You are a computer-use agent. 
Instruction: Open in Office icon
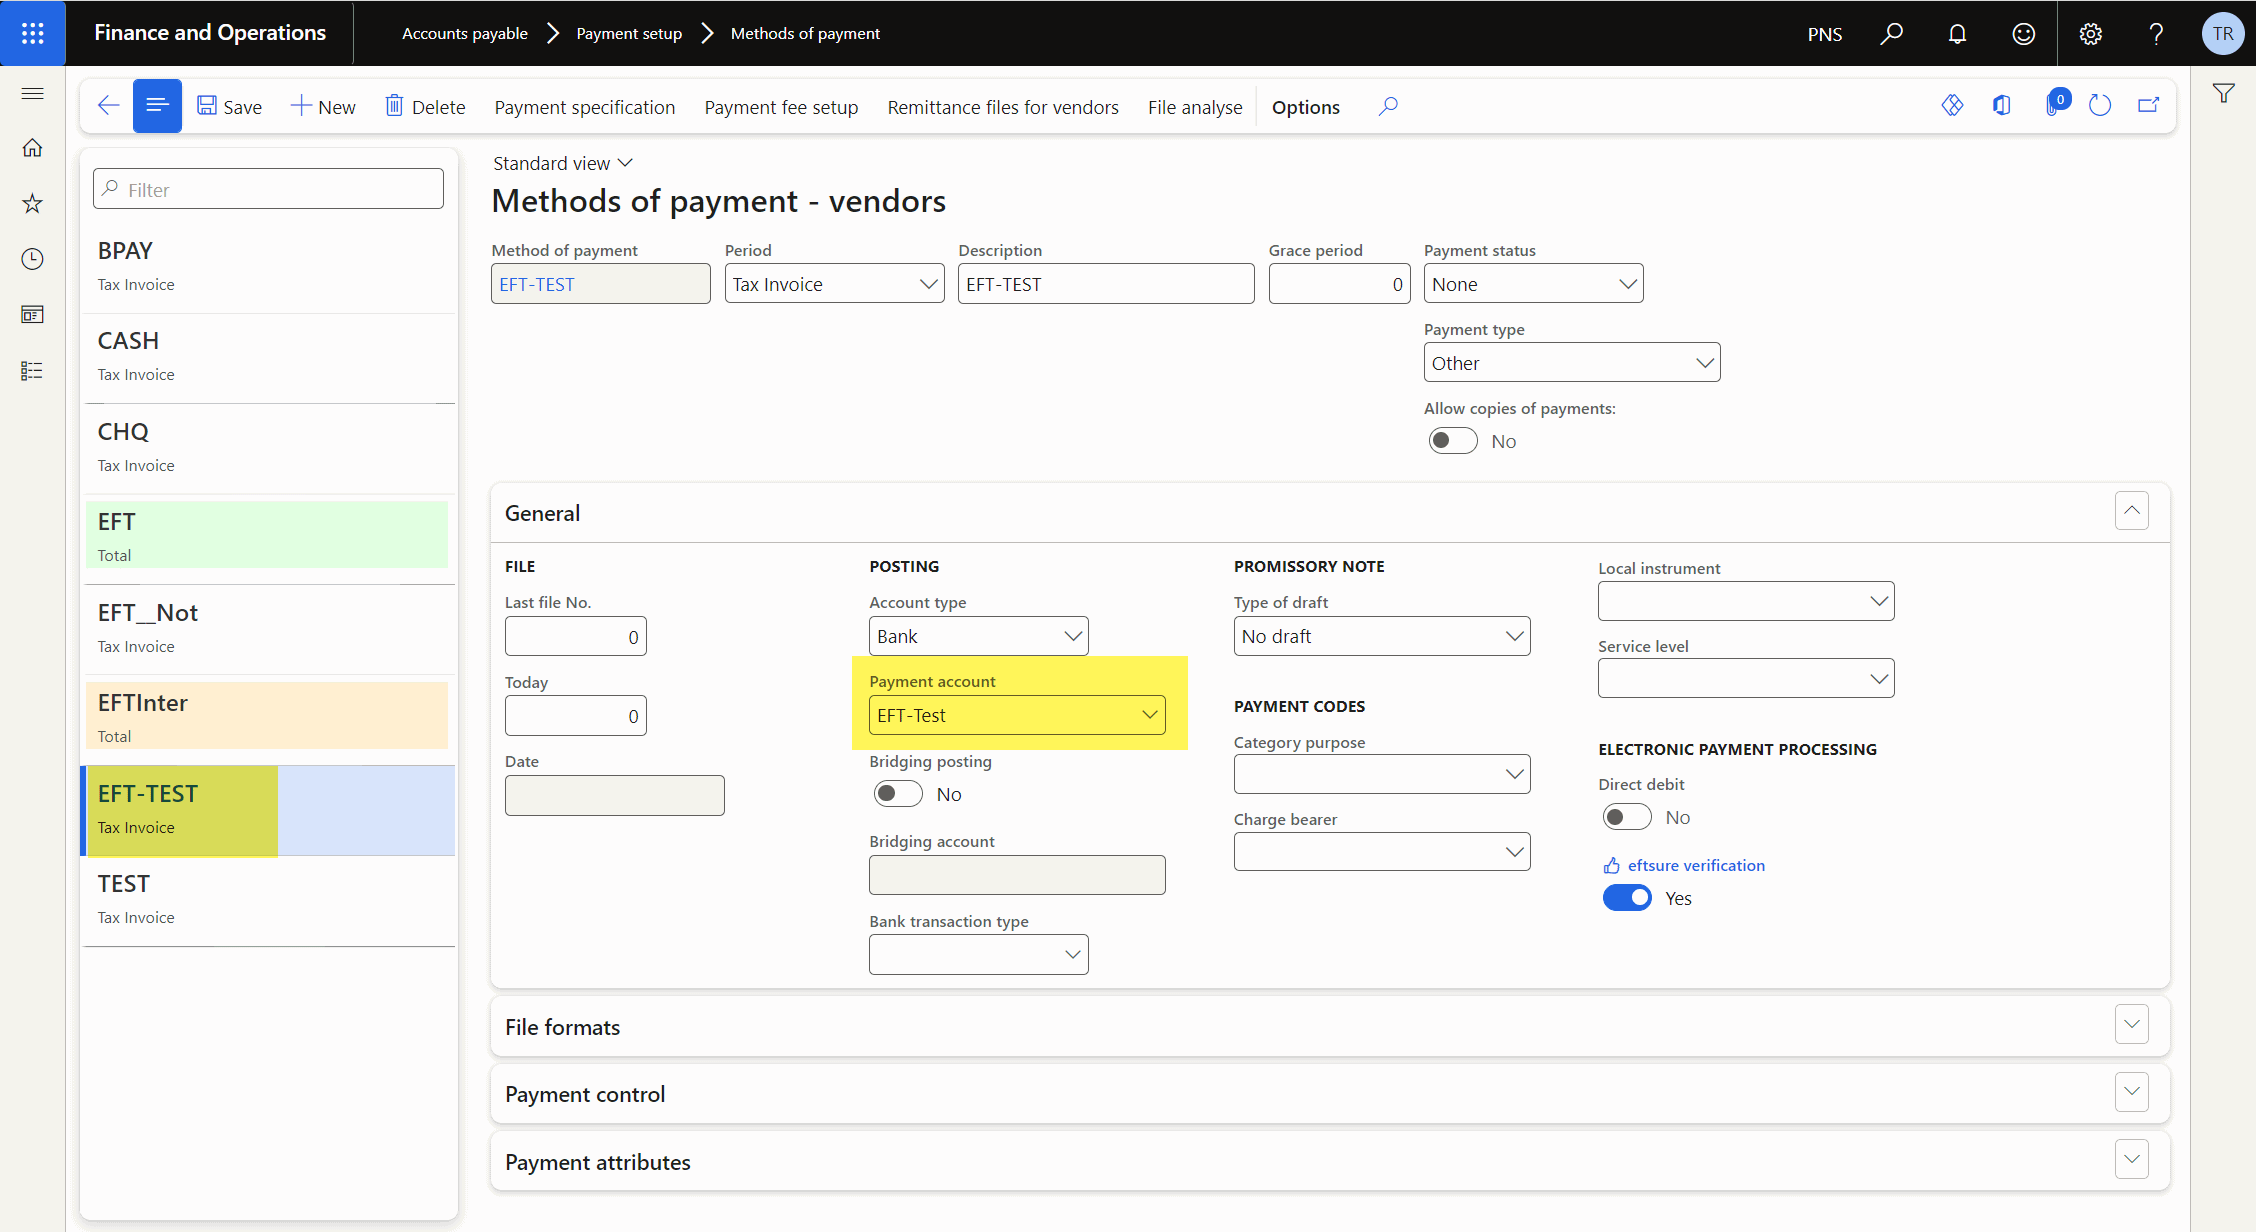(2001, 105)
